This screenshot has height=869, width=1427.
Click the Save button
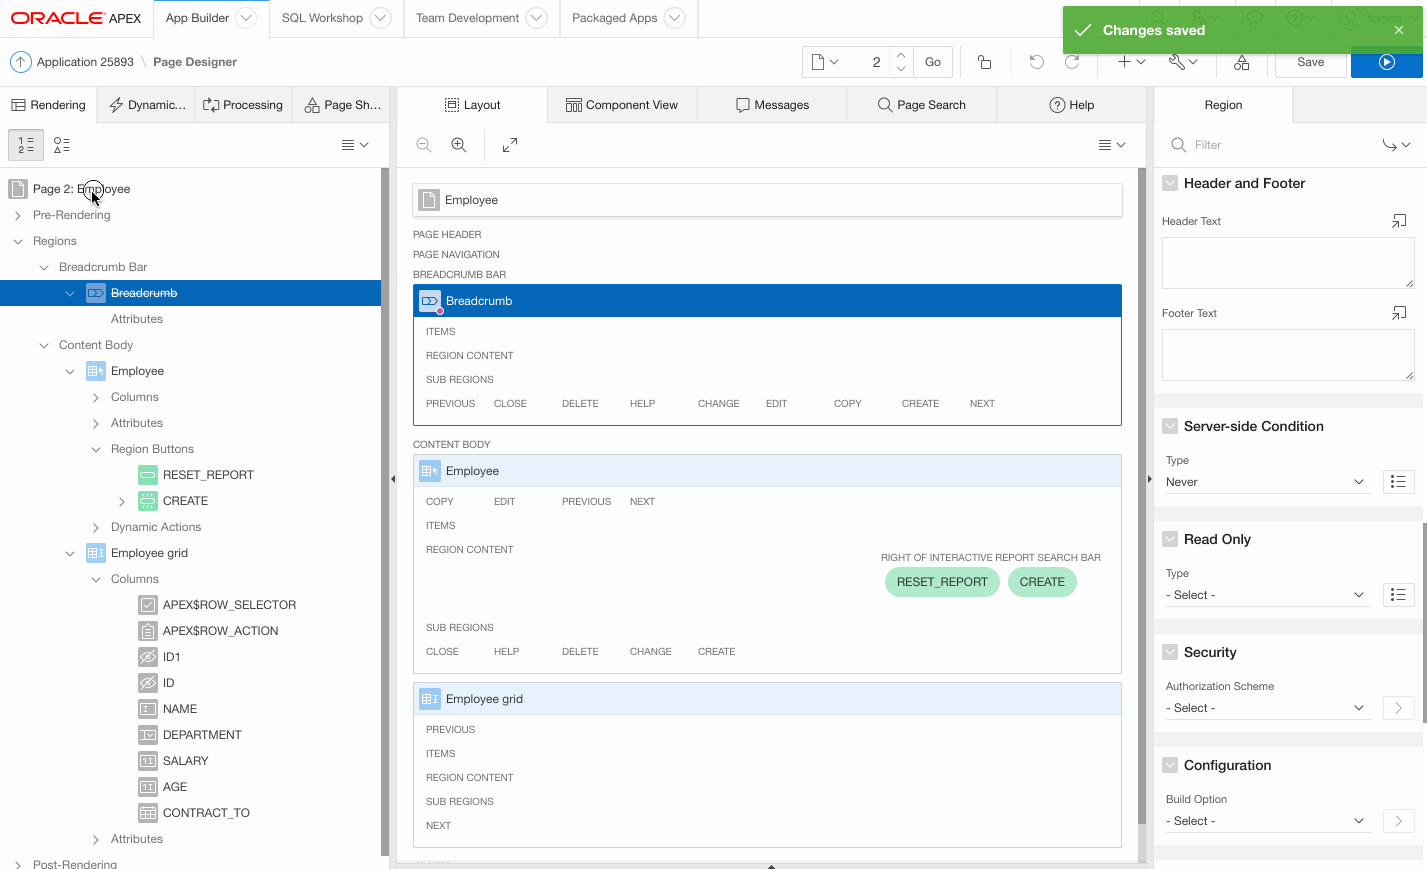(x=1310, y=62)
